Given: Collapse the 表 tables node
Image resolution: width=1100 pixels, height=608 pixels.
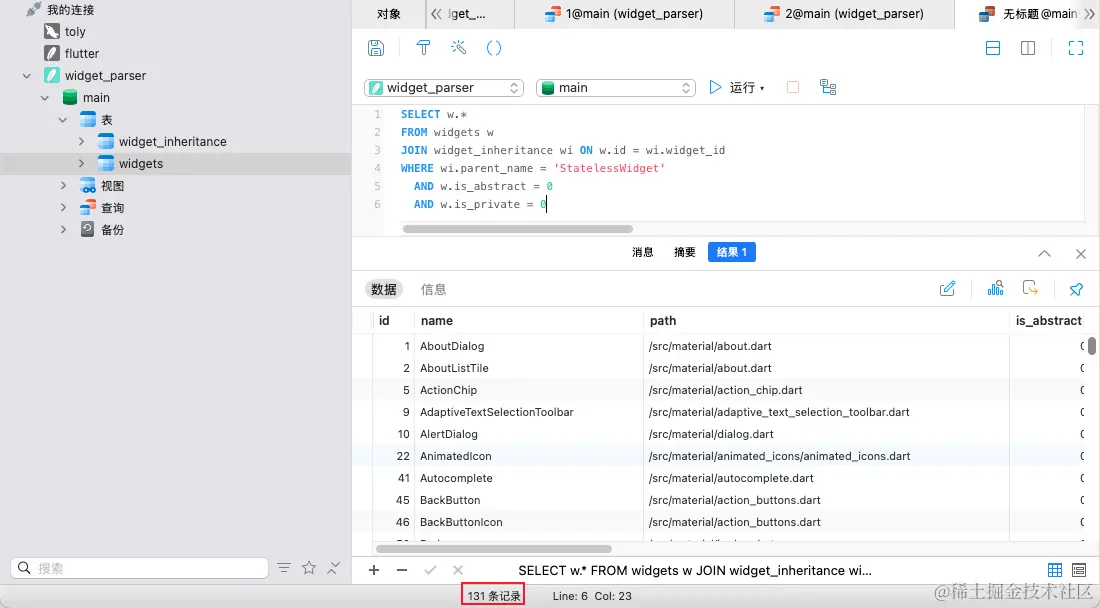Looking at the screenshot, I should point(63,120).
